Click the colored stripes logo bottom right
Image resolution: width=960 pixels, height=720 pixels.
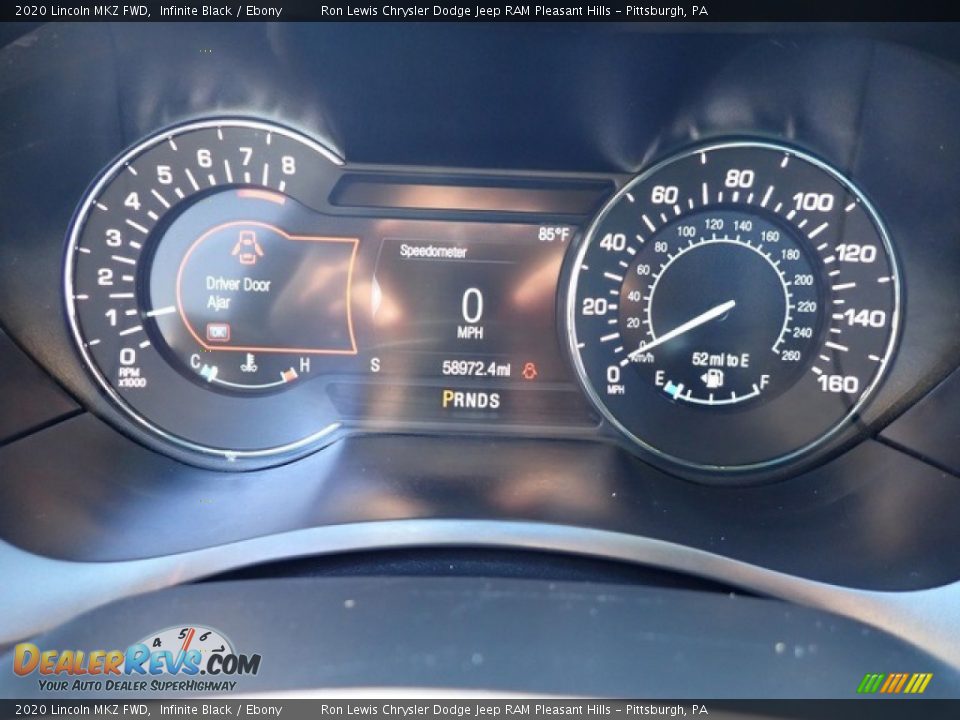[894, 683]
